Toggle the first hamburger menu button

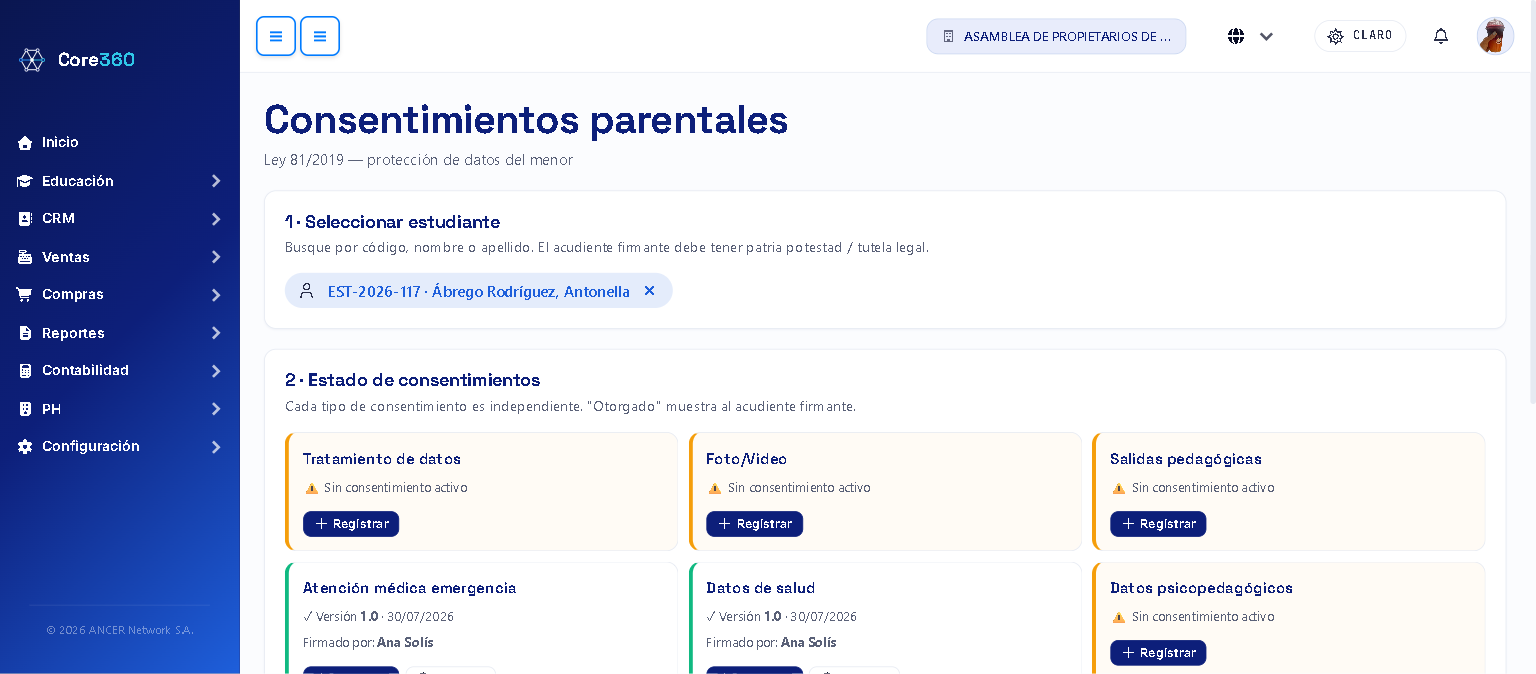pyautogui.click(x=276, y=36)
